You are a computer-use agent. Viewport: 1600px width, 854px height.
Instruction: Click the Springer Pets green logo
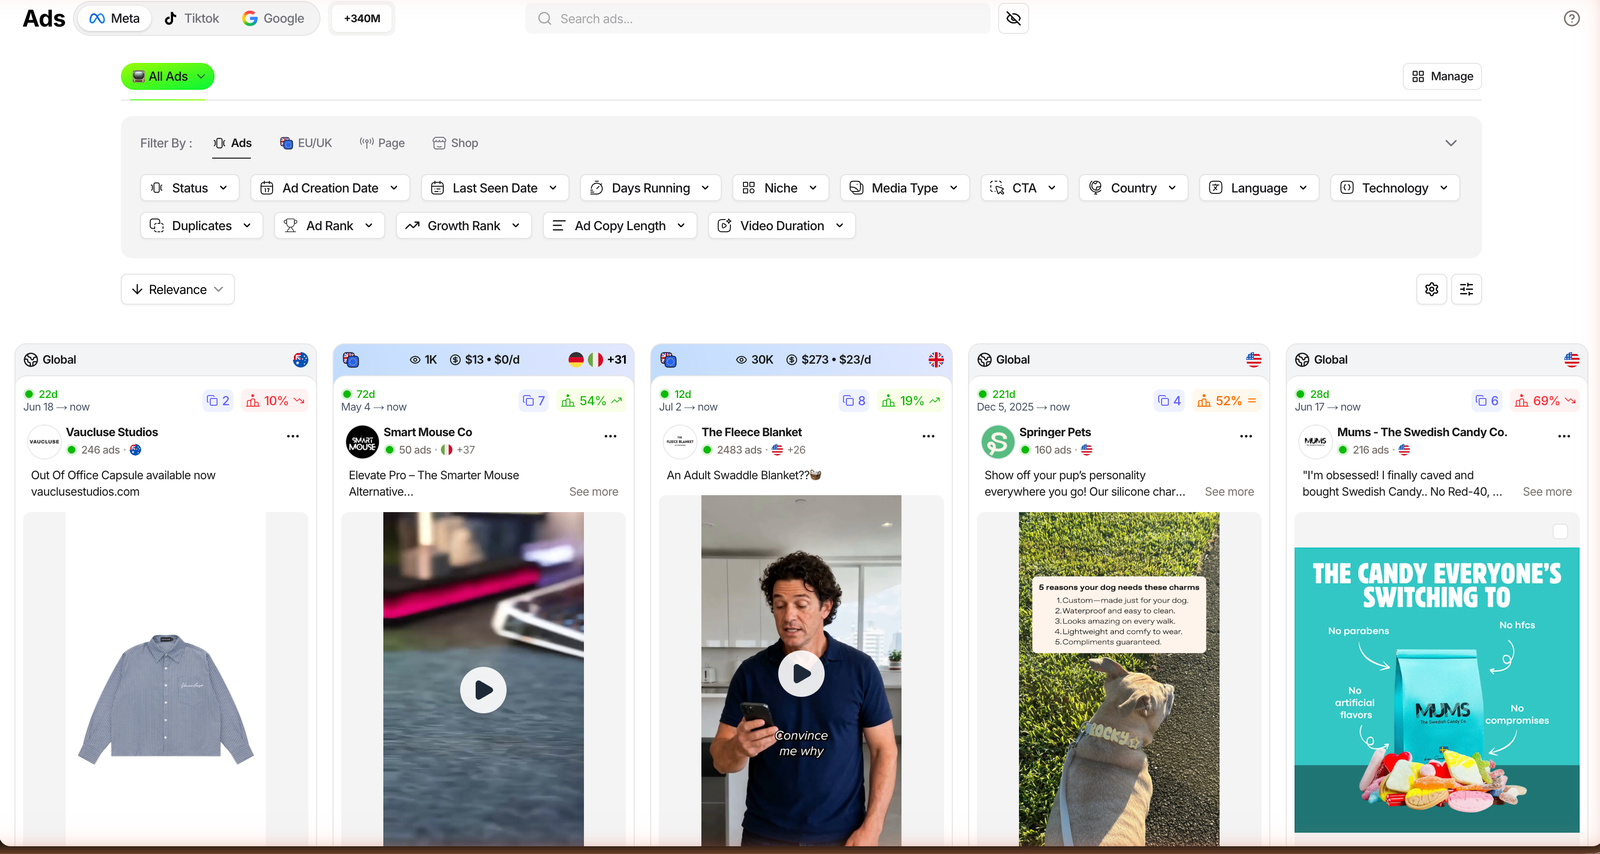point(998,441)
